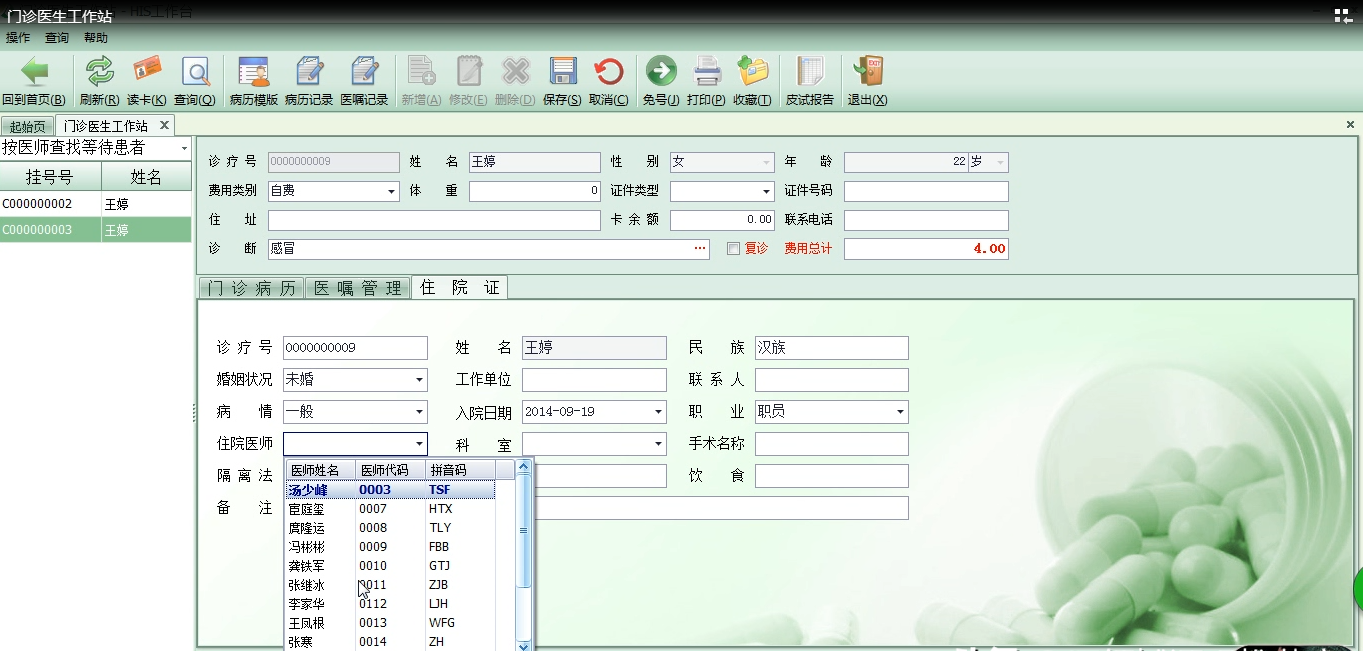The image size is (1363, 651).
Task: Open the 查询(Q) search tool
Action: [x=194, y=81]
